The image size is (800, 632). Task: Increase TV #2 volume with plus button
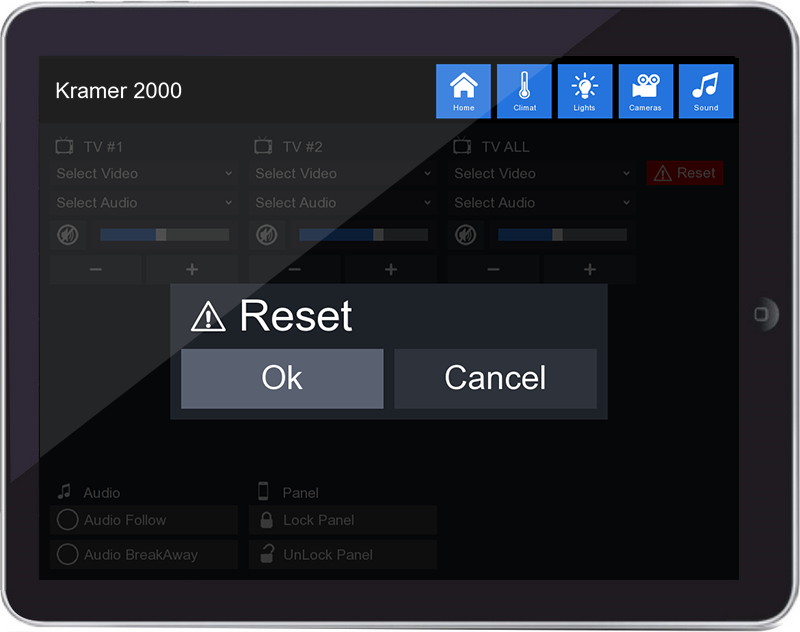pos(390,270)
